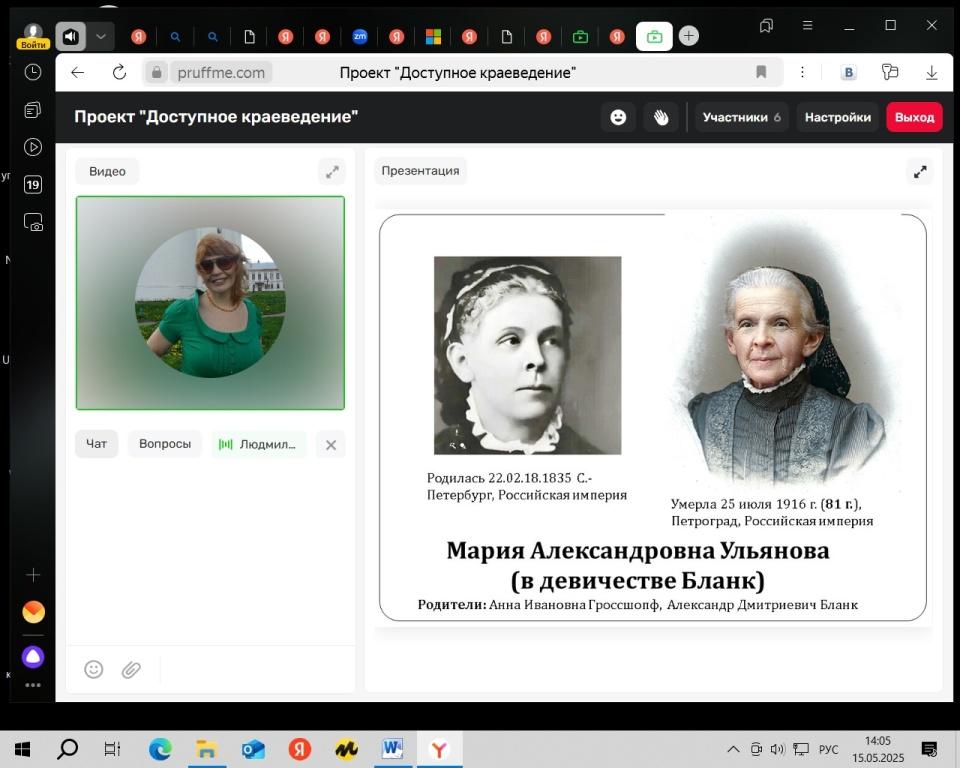960x768 pixels.
Task: Switch to the Zoom 'zm' browser tab
Action: click(x=360, y=36)
